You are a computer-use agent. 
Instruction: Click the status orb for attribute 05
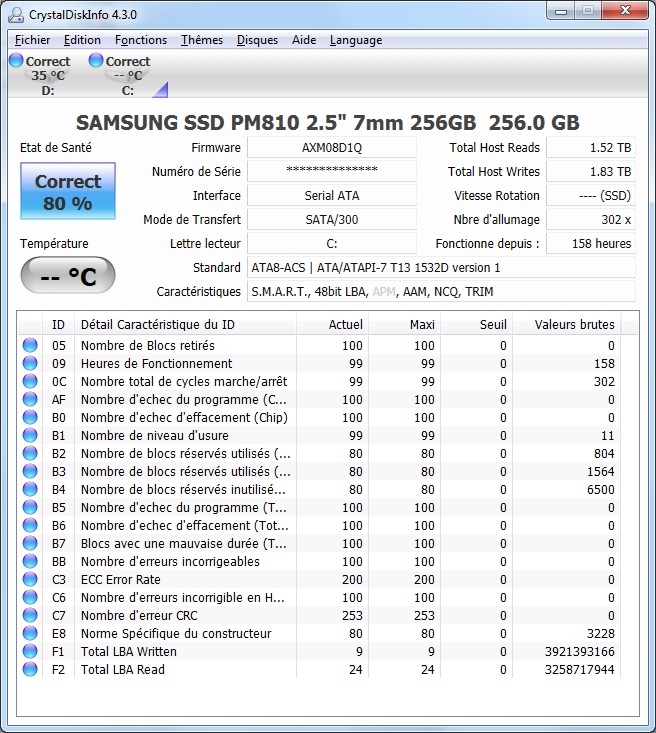(x=30, y=345)
